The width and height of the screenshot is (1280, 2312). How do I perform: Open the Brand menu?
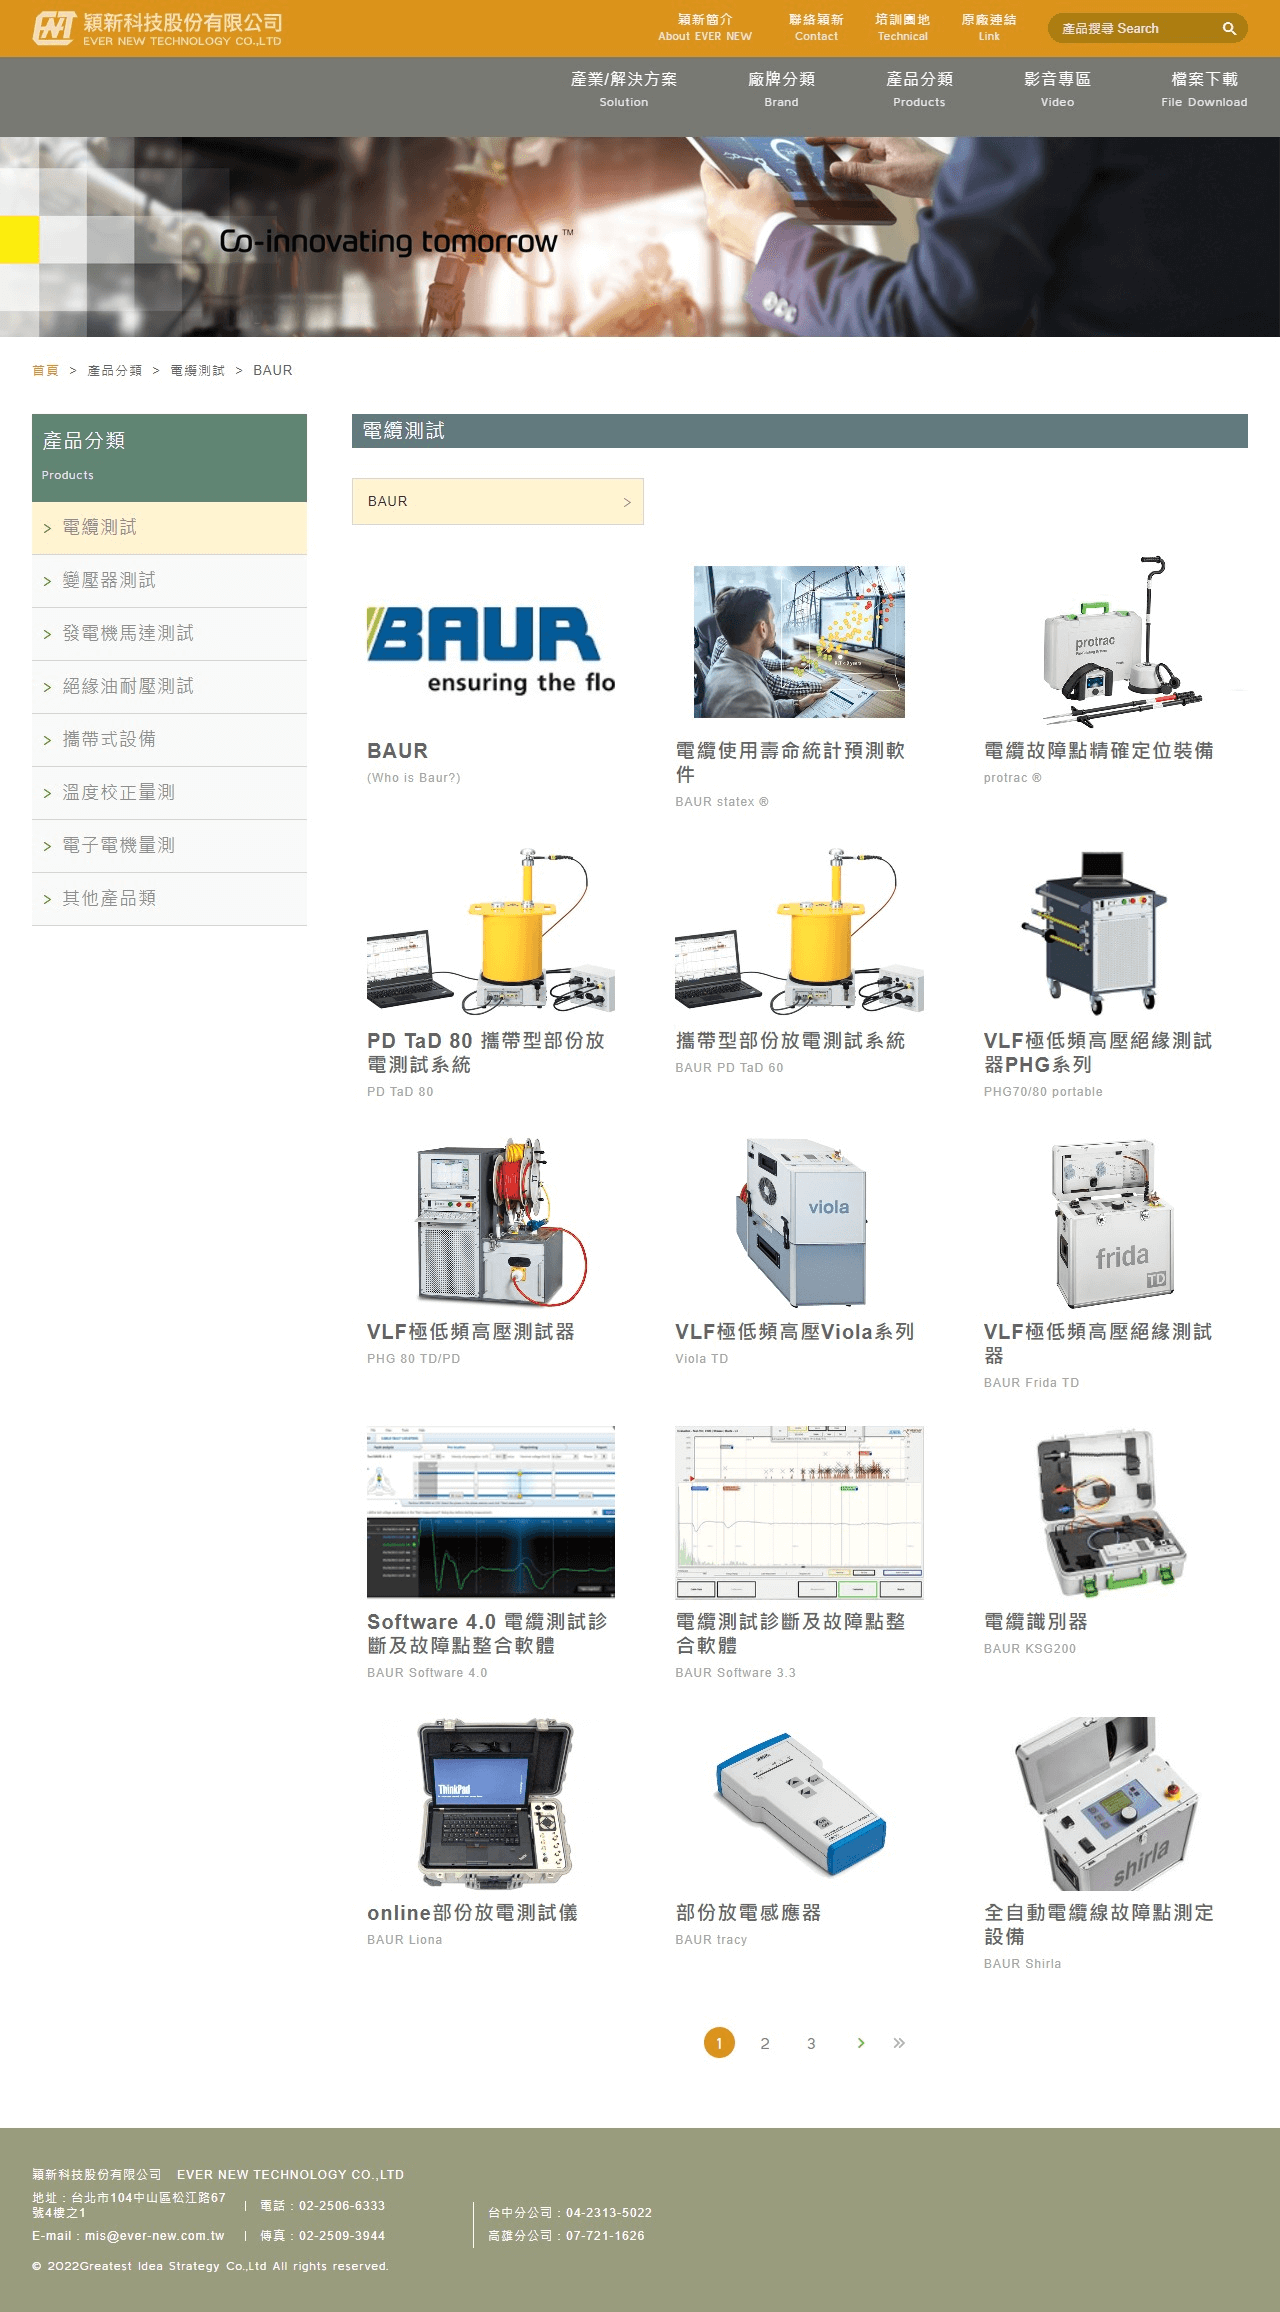(x=781, y=88)
